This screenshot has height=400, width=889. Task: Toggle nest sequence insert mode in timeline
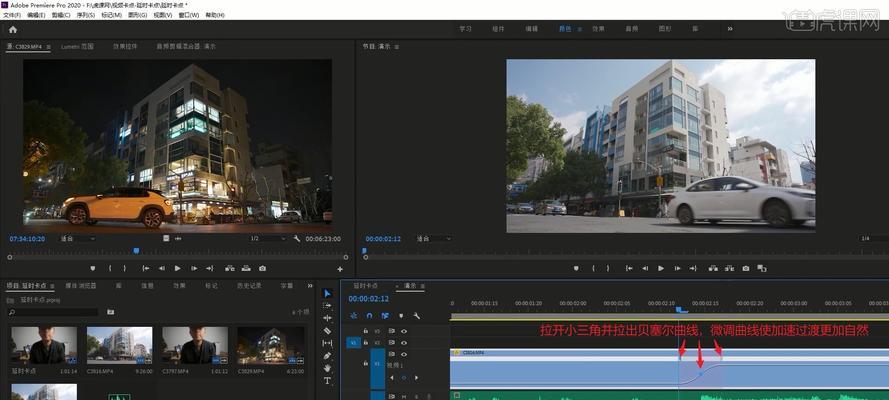pos(354,316)
